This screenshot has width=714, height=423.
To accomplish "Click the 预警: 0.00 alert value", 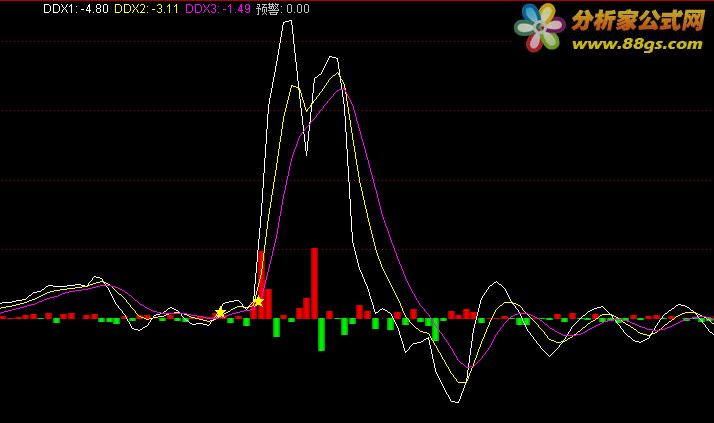I will coord(283,9).
